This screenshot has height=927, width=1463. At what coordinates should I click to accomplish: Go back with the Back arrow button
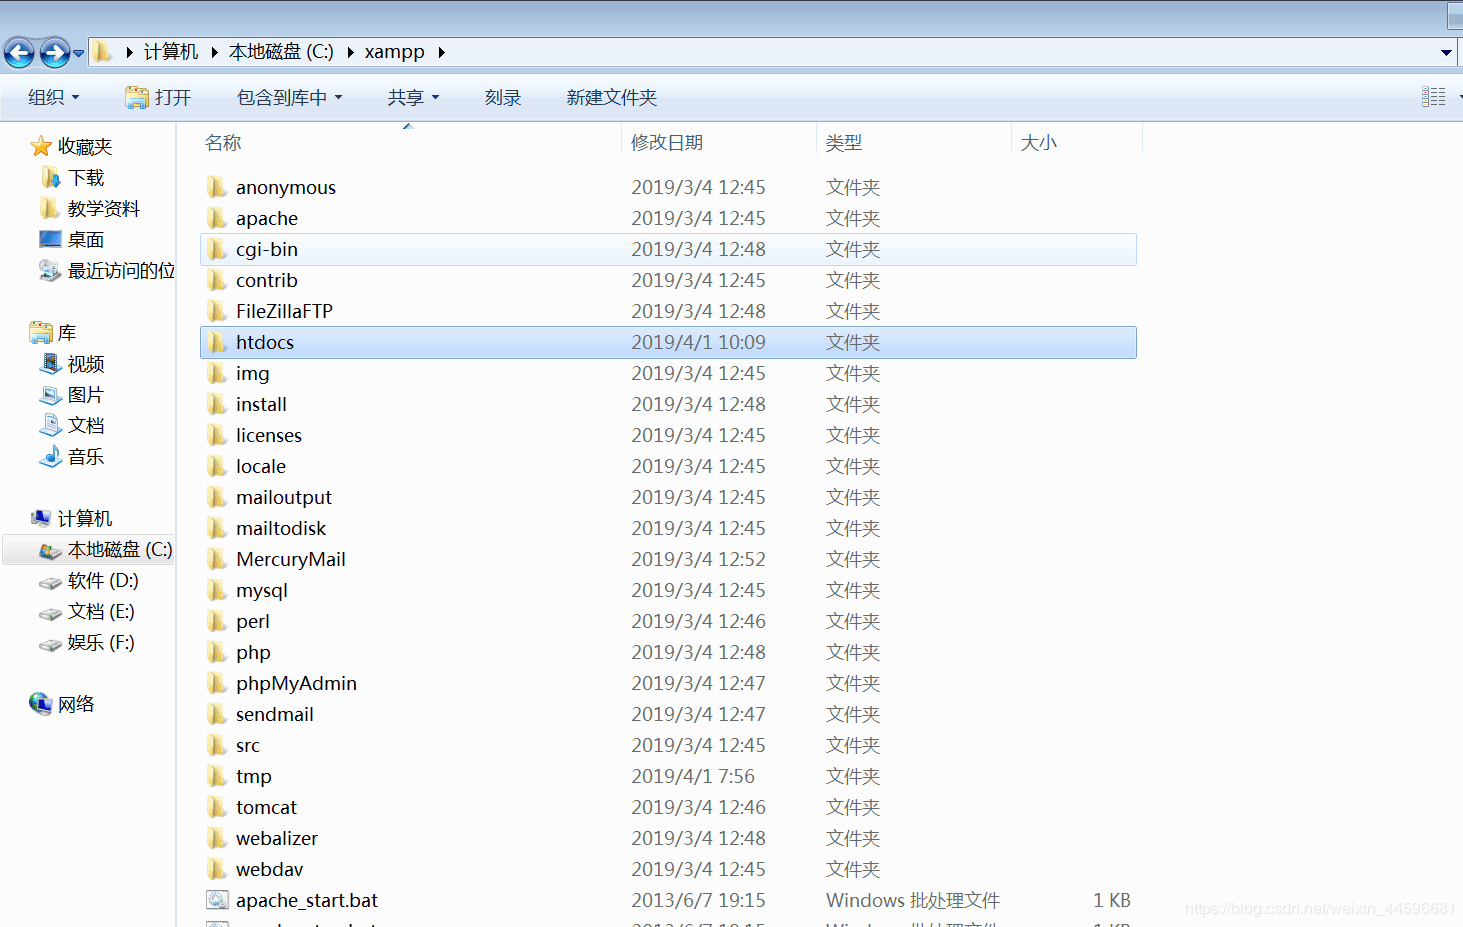19,52
